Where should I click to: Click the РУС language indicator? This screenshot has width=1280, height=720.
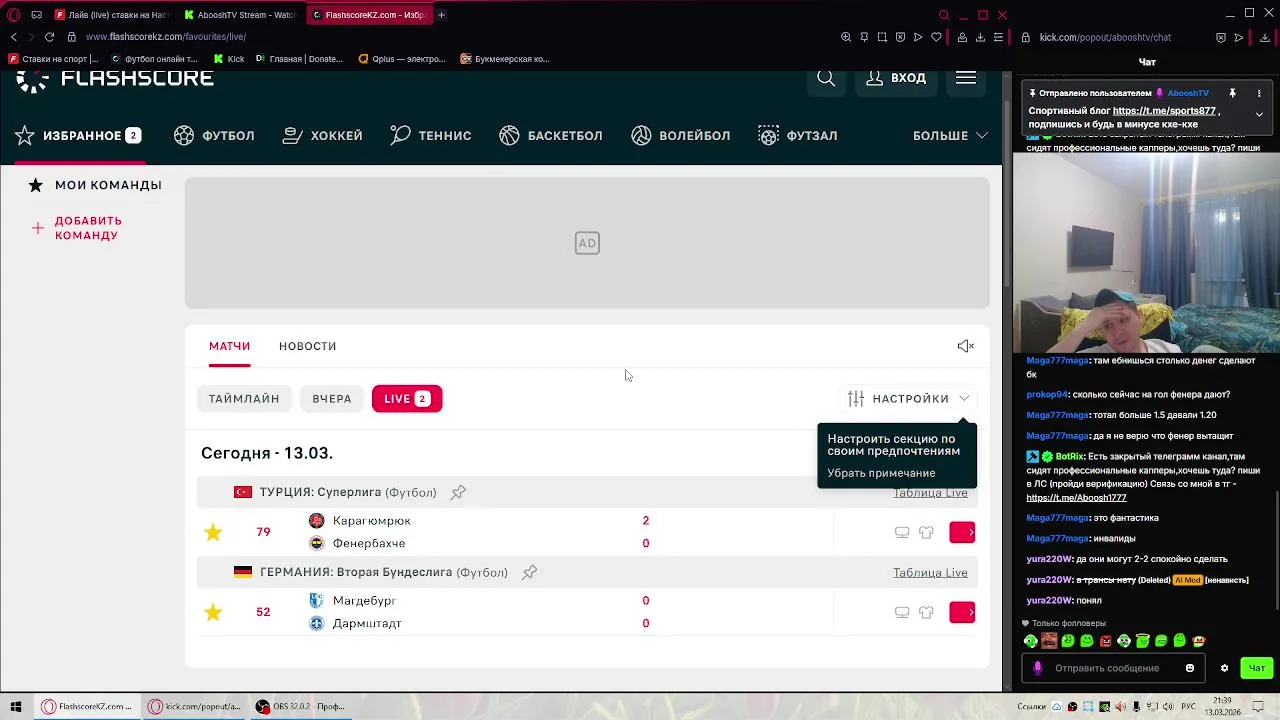[1189, 707]
